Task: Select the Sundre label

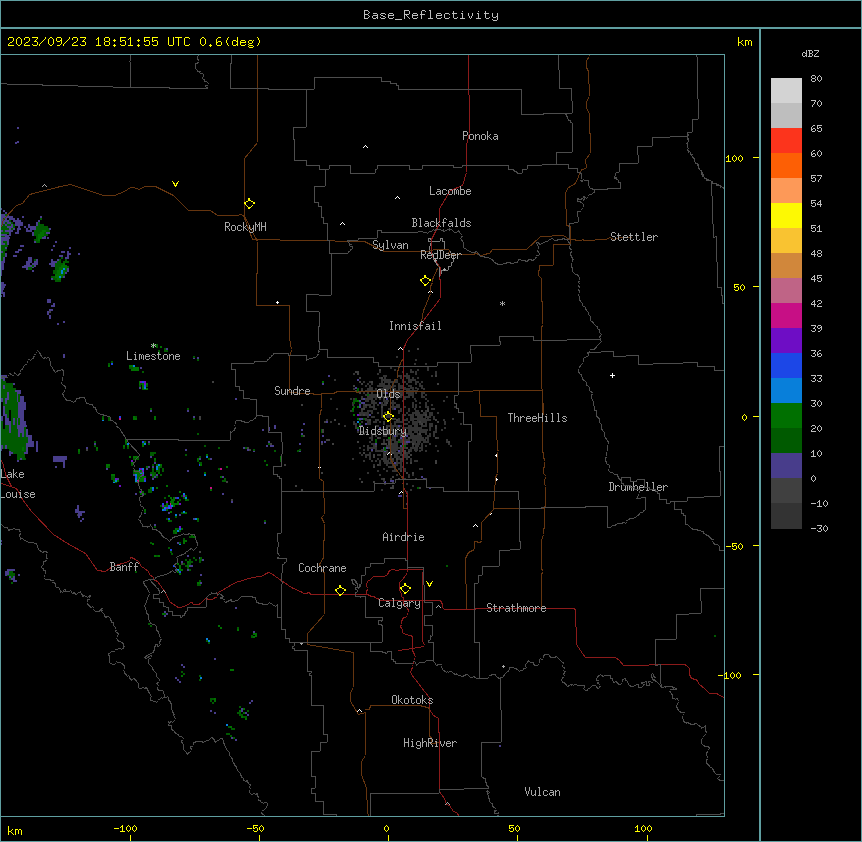Action: [x=292, y=391]
